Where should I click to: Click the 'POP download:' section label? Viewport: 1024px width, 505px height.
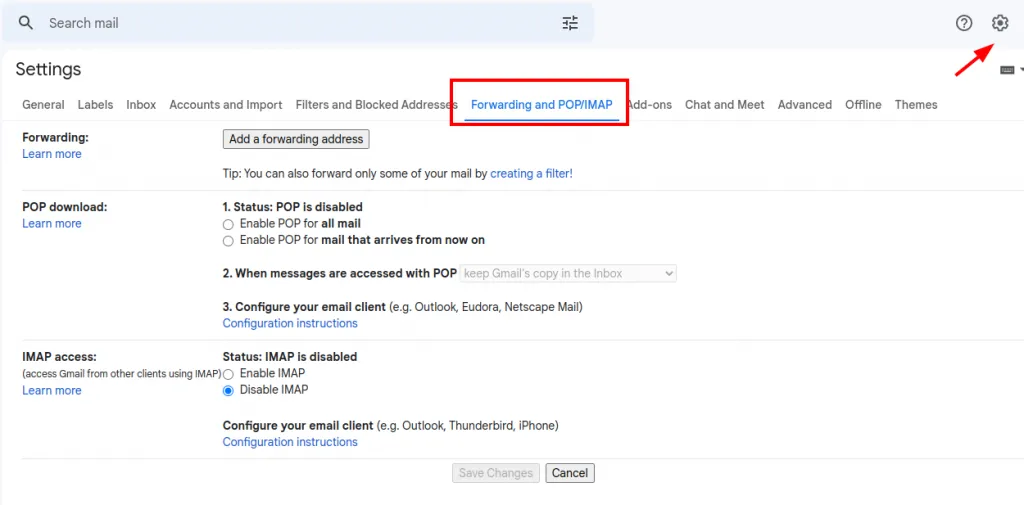65,207
